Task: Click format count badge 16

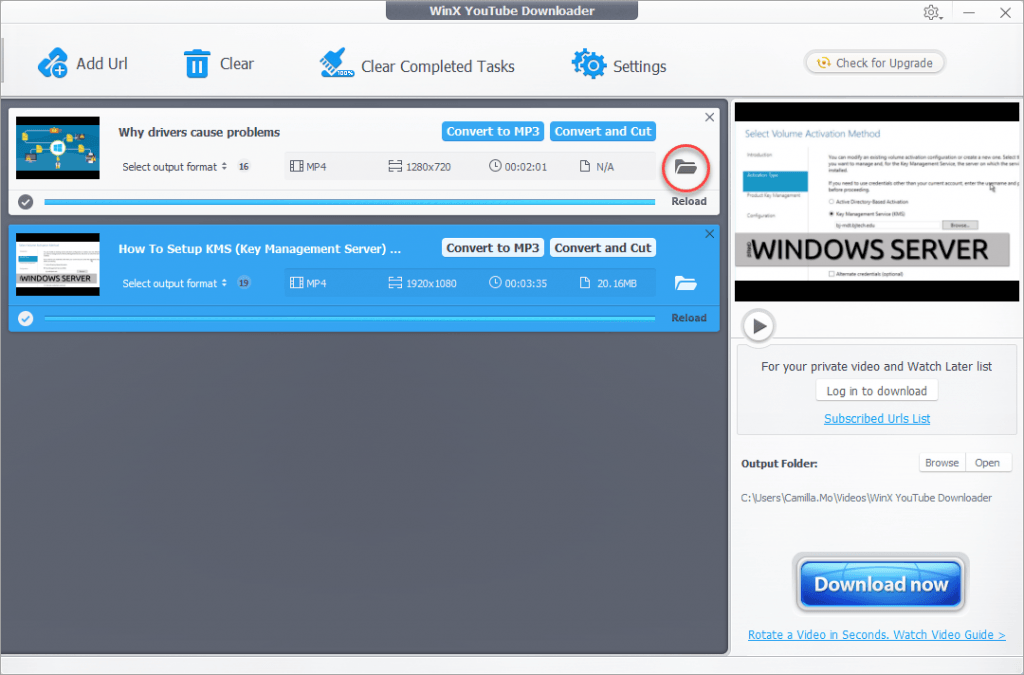Action: (244, 166)
